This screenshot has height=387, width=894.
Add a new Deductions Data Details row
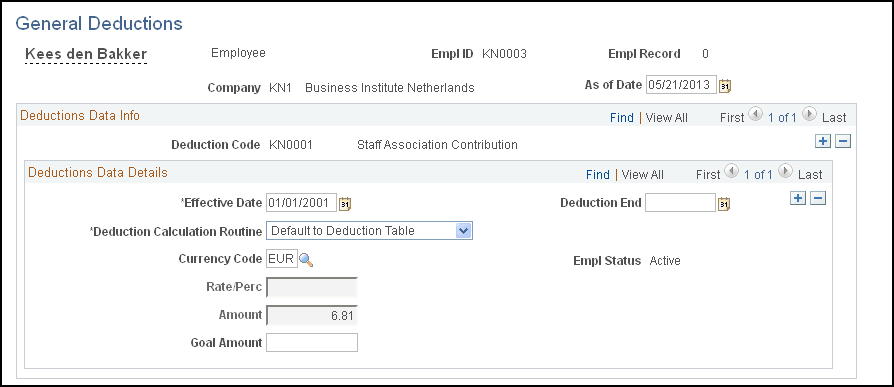[798, 198]
